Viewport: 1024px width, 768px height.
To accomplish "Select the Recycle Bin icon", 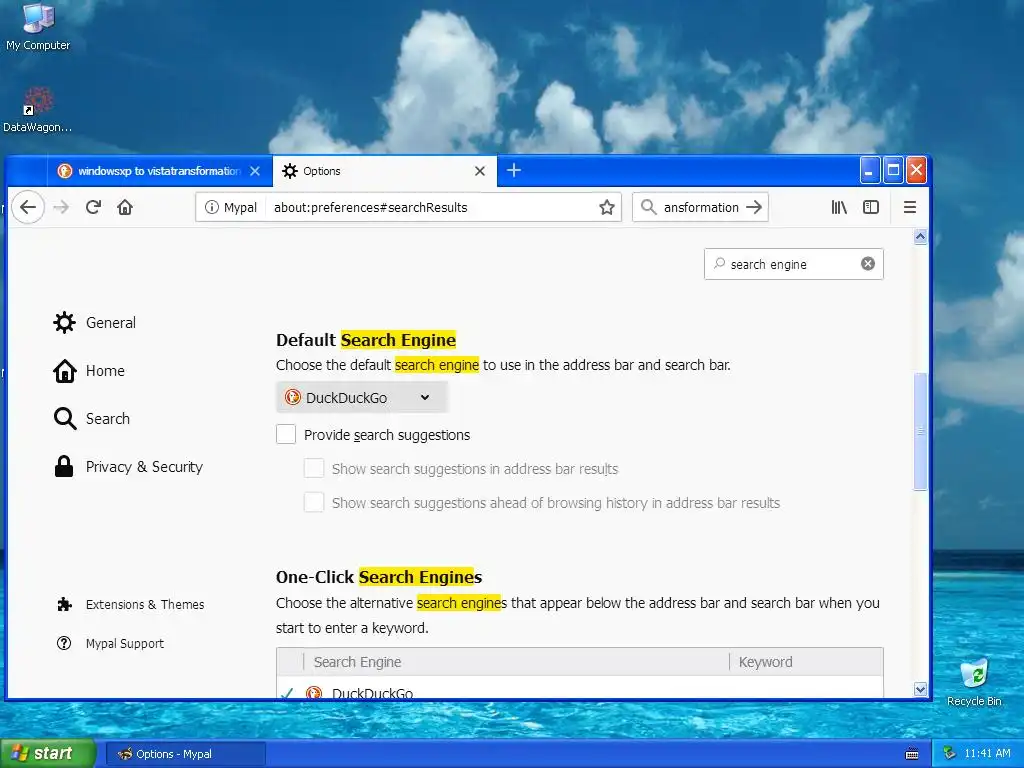I will (x=974, y=682).
